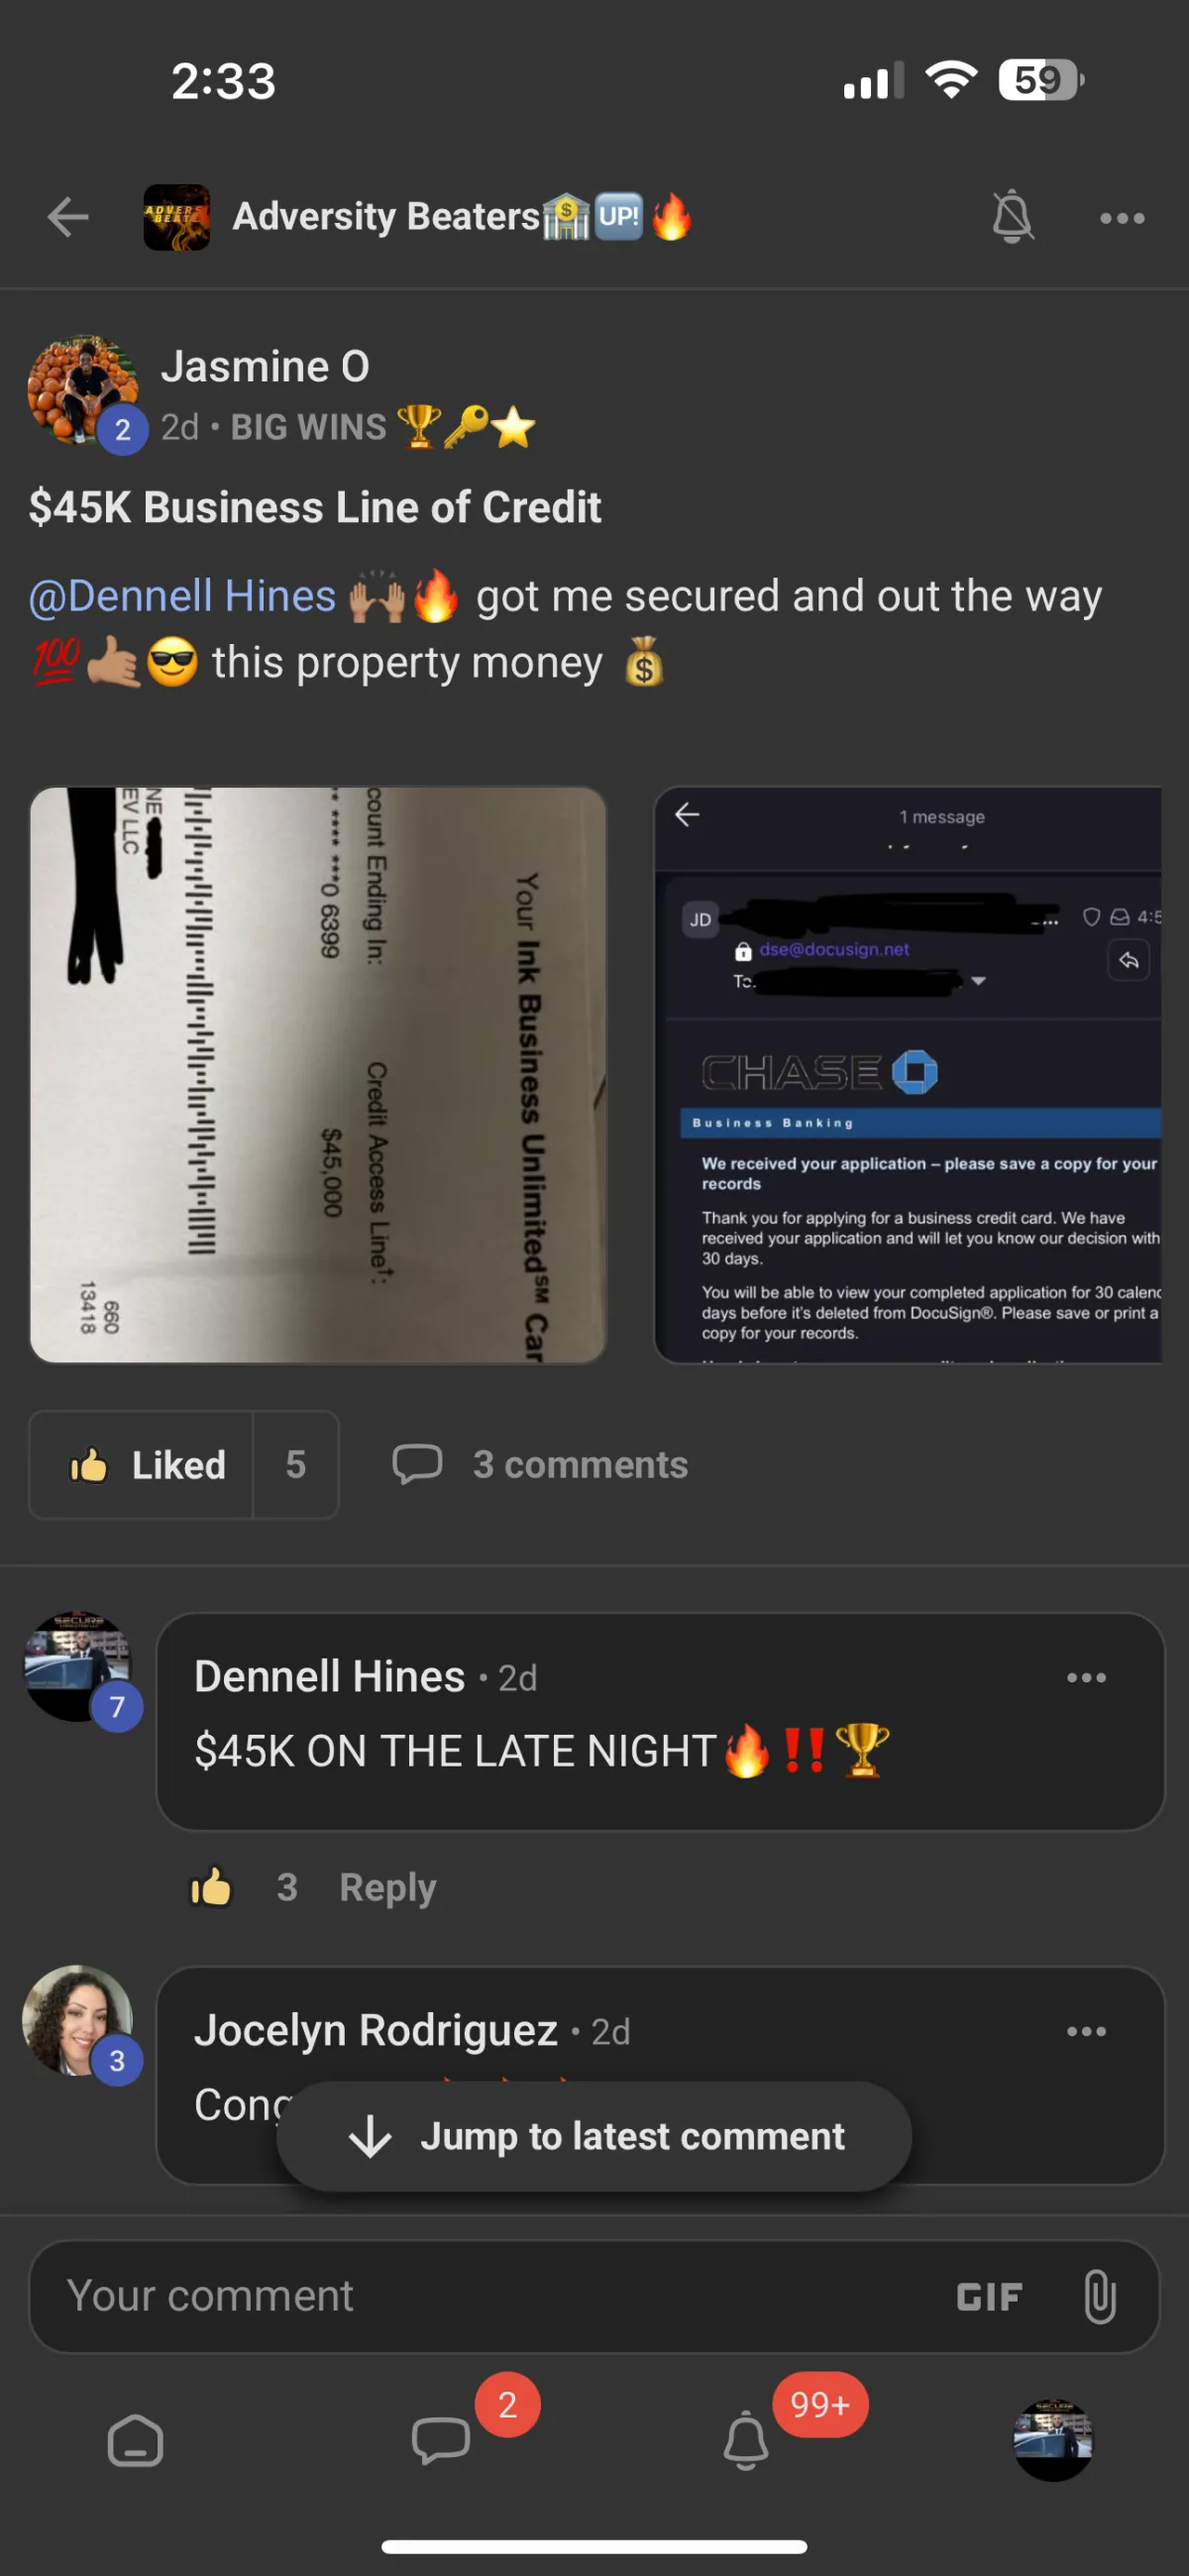Like Dennell Hines' comment with thumbs up

(211, 1887)
